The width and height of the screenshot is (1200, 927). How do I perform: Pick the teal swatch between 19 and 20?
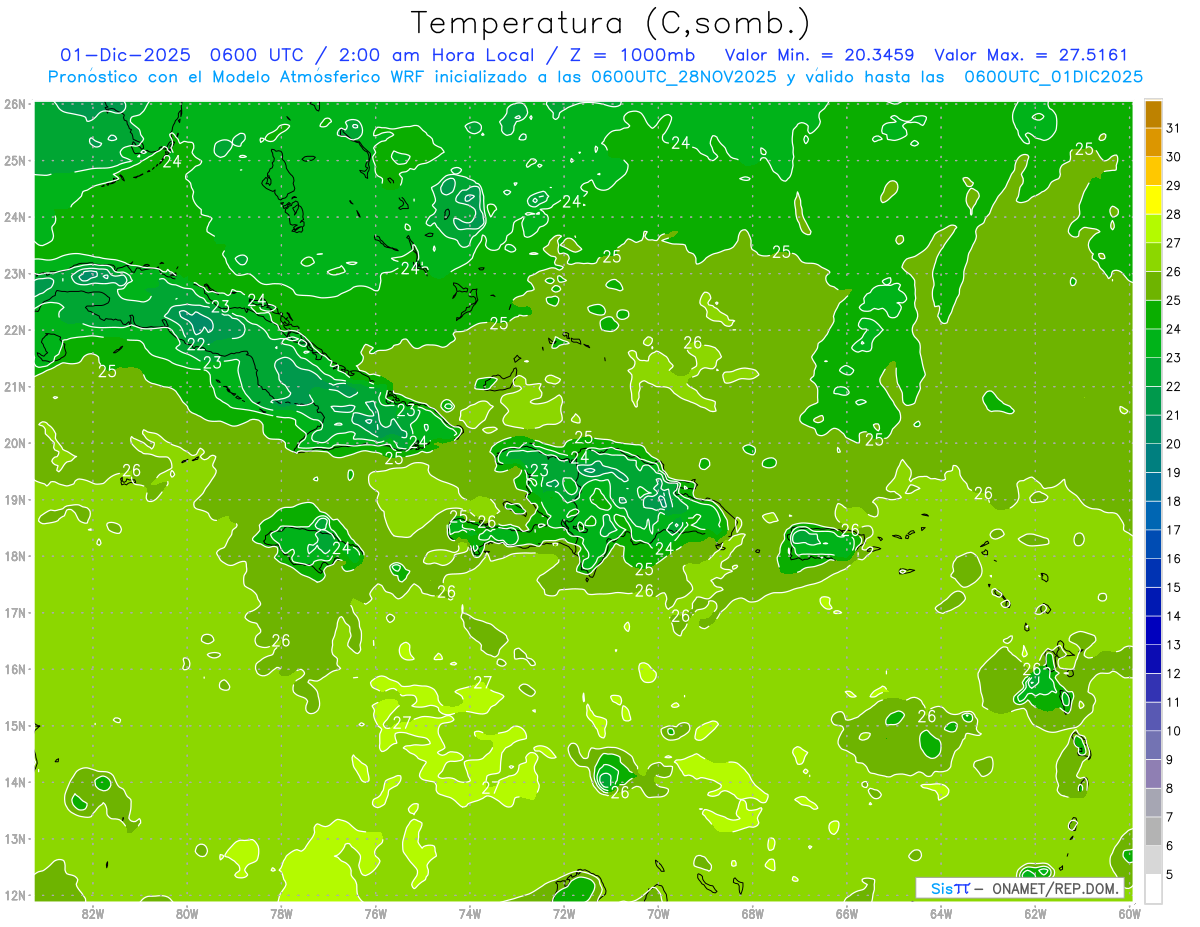1153,459
